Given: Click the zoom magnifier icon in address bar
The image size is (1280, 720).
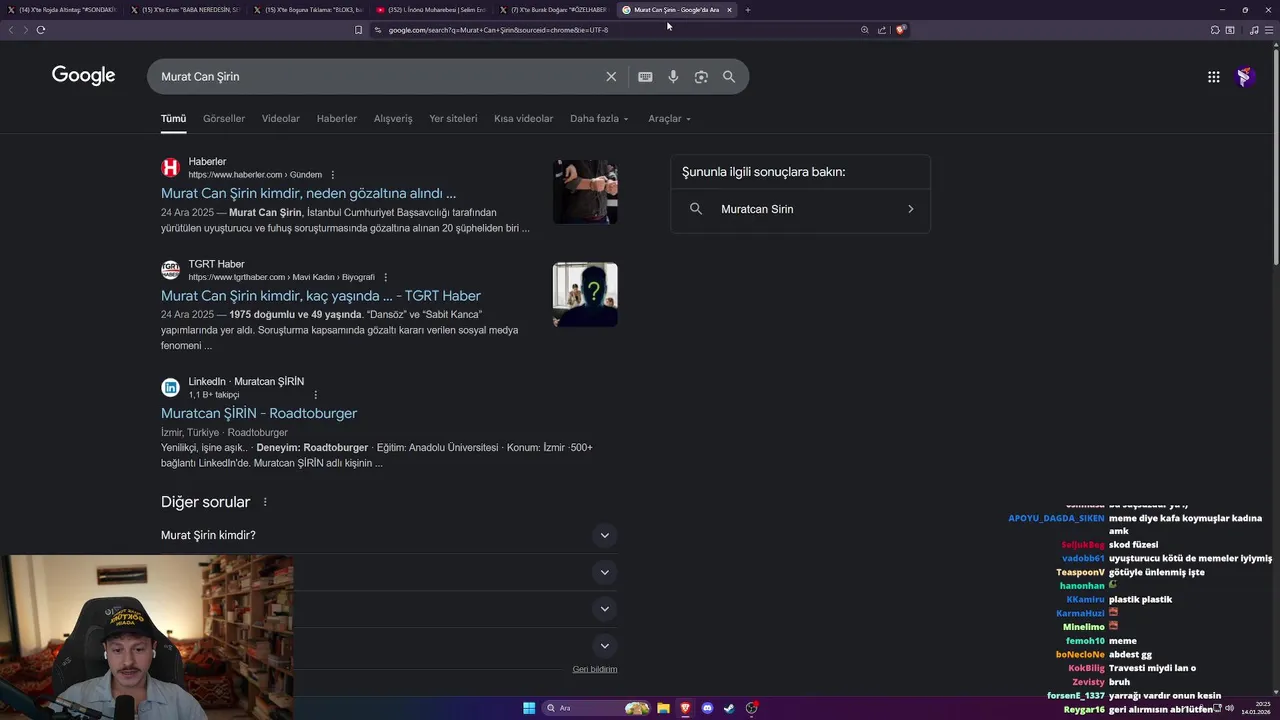Looking at the screenshot, I should pos(865,30).
